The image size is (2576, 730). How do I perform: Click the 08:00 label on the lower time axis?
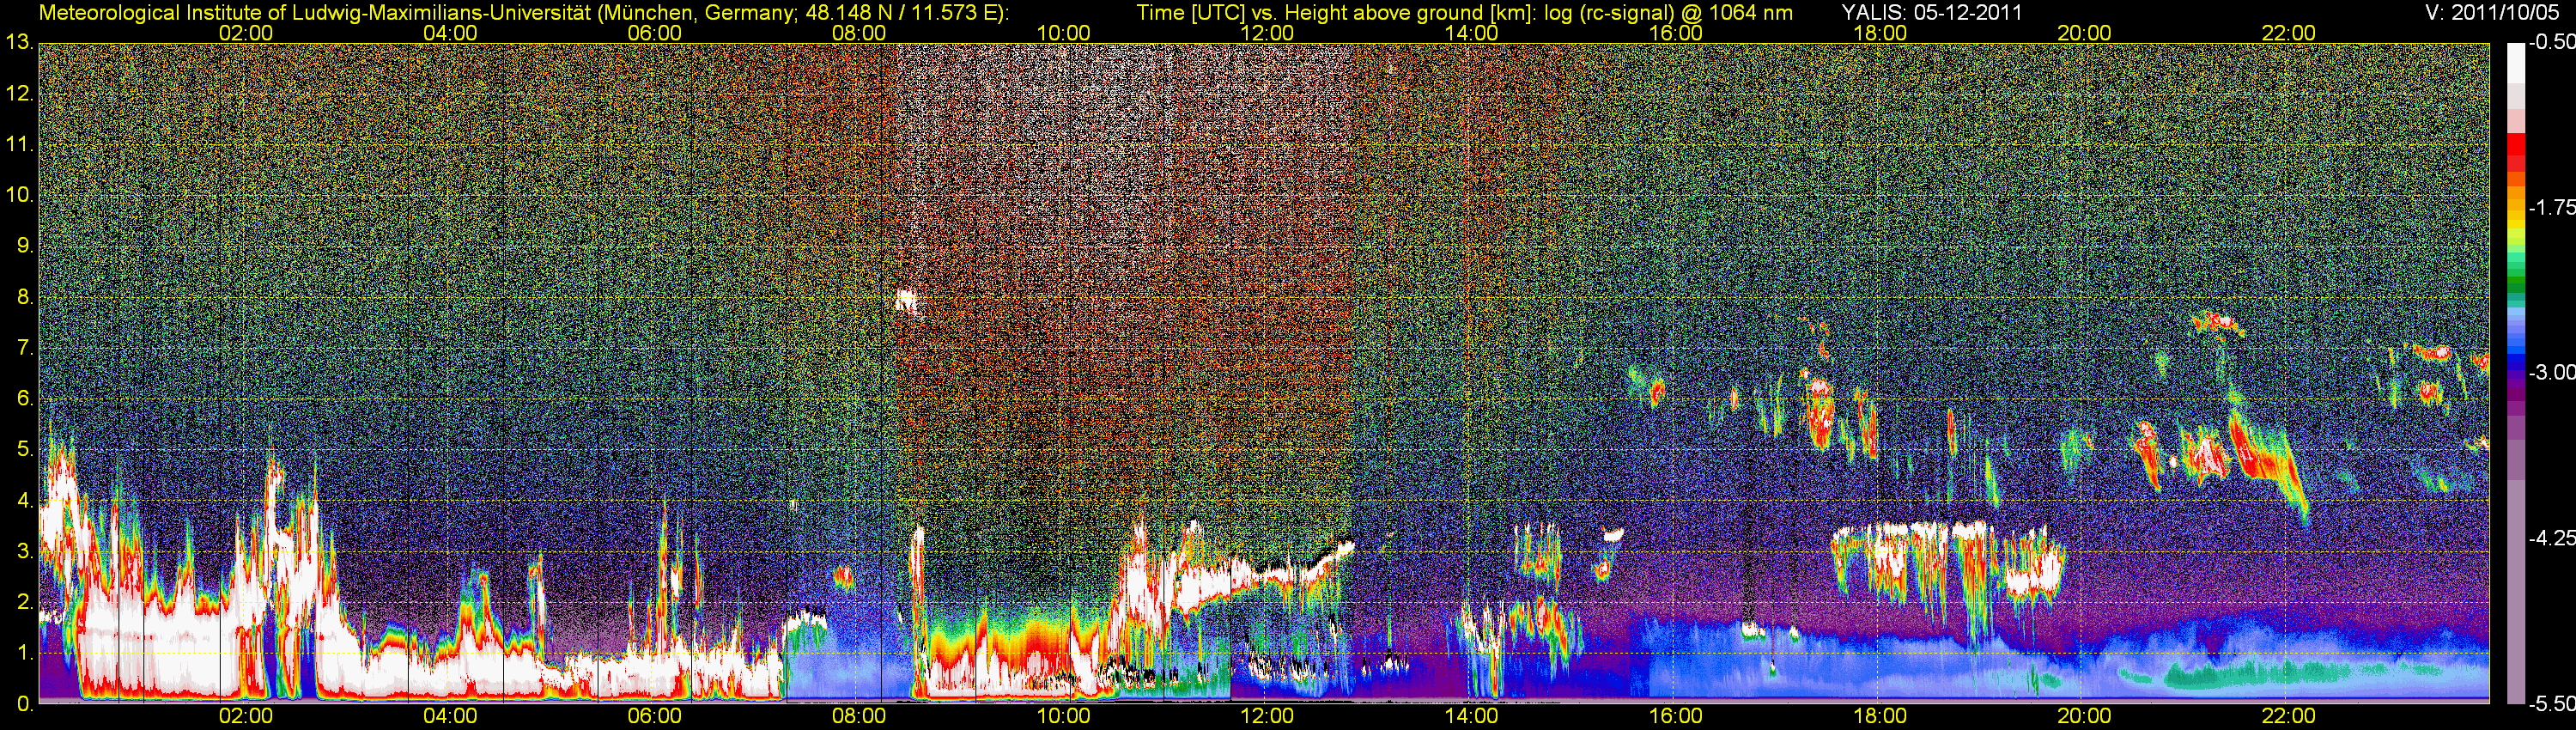(859, 717)
